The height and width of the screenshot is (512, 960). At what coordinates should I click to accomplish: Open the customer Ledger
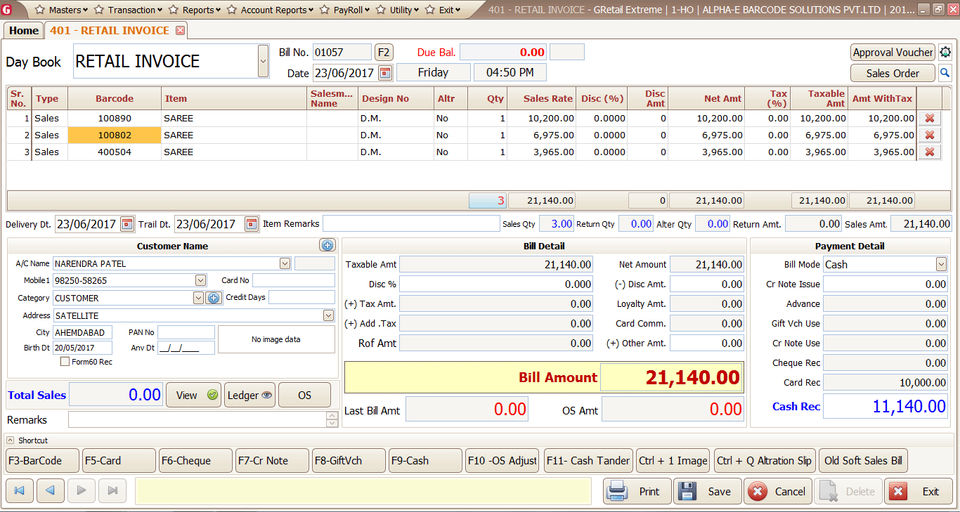[249, 395]
